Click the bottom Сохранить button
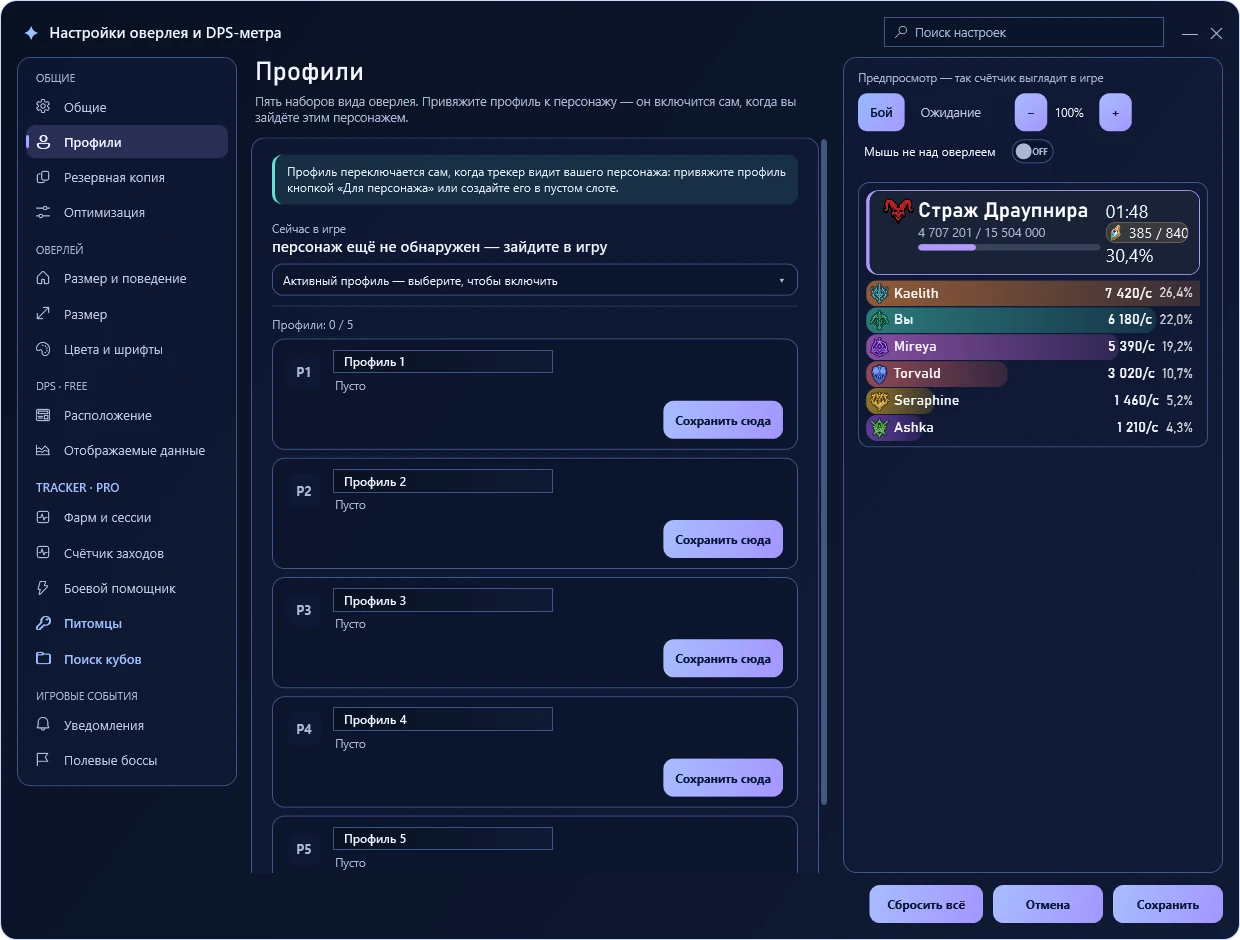Image resolution: width=1240 pixels, height=940 pixels. 1168,905
